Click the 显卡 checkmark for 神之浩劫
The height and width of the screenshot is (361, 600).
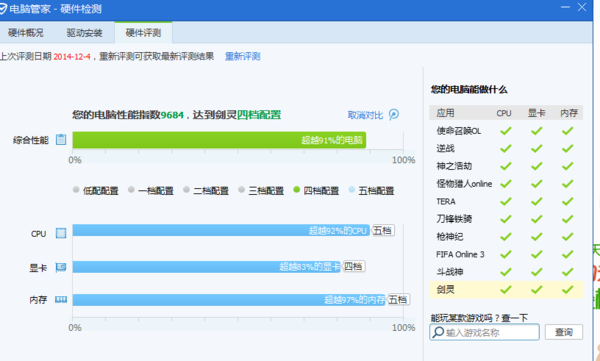[x=536, y=166]
